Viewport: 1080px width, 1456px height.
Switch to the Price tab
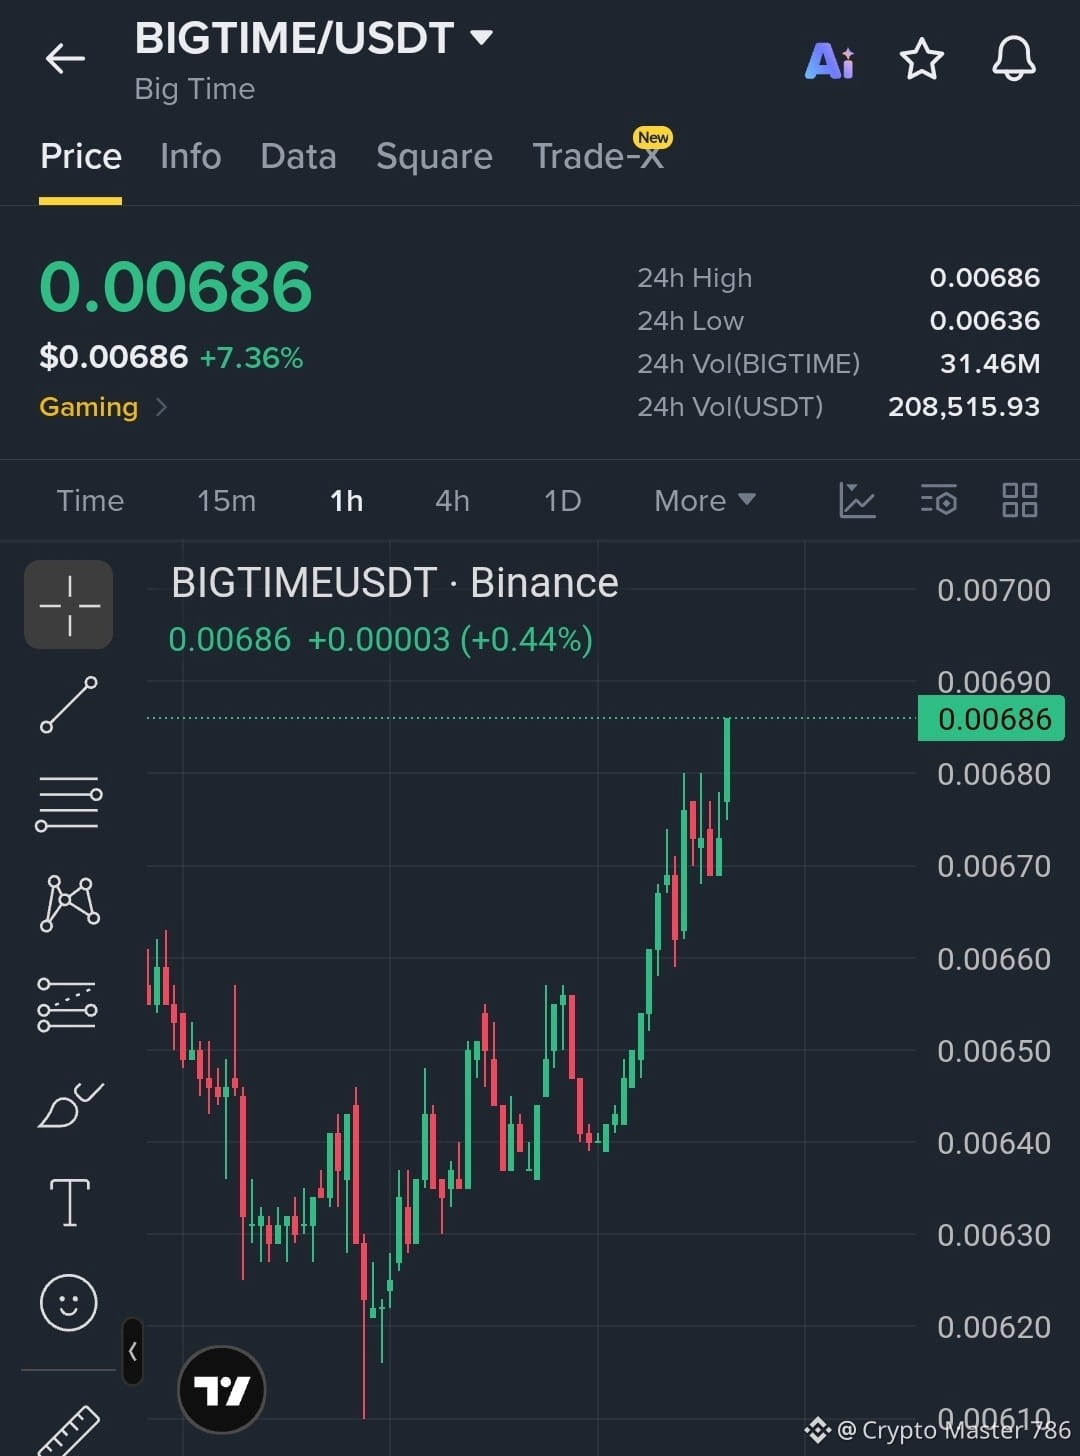tap(81, 157)
